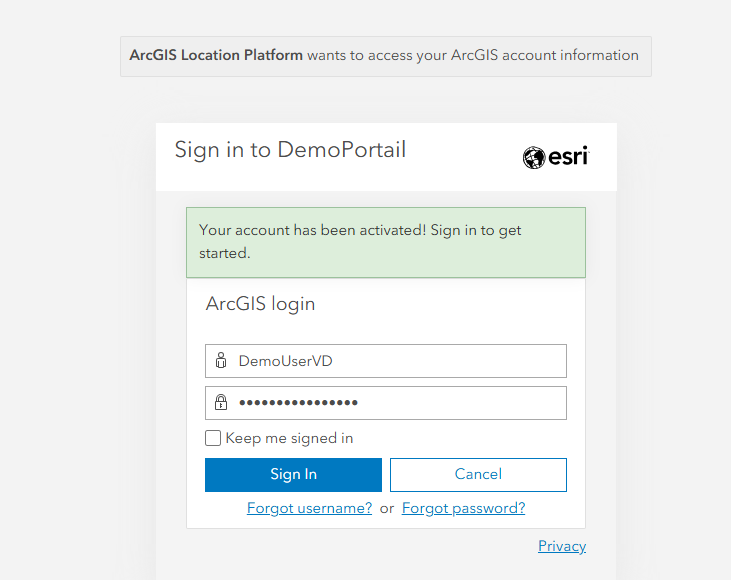Click the padlock icon in password field
Image resolution: width=731 pixels, height=580 pixels.
coord(221,403)
